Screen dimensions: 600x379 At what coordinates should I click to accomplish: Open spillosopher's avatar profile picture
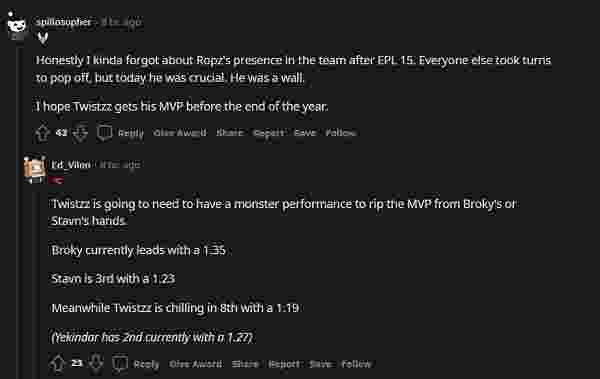pos(16,25)
